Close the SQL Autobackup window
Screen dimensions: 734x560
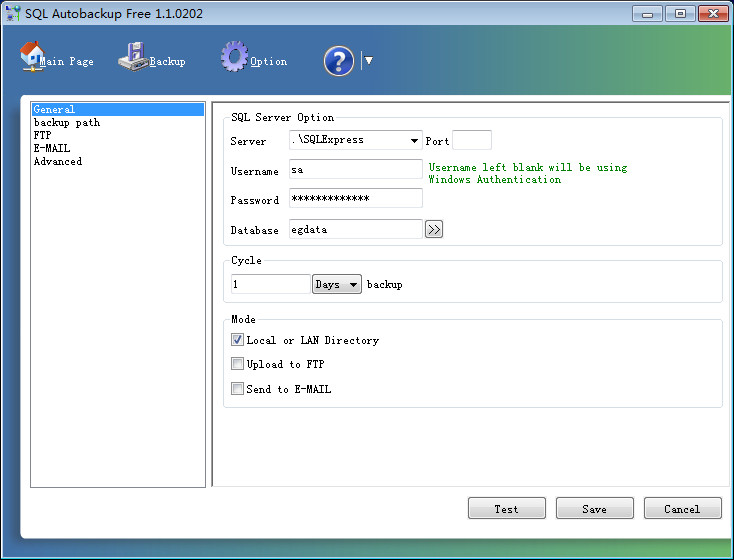click(713, 14)
